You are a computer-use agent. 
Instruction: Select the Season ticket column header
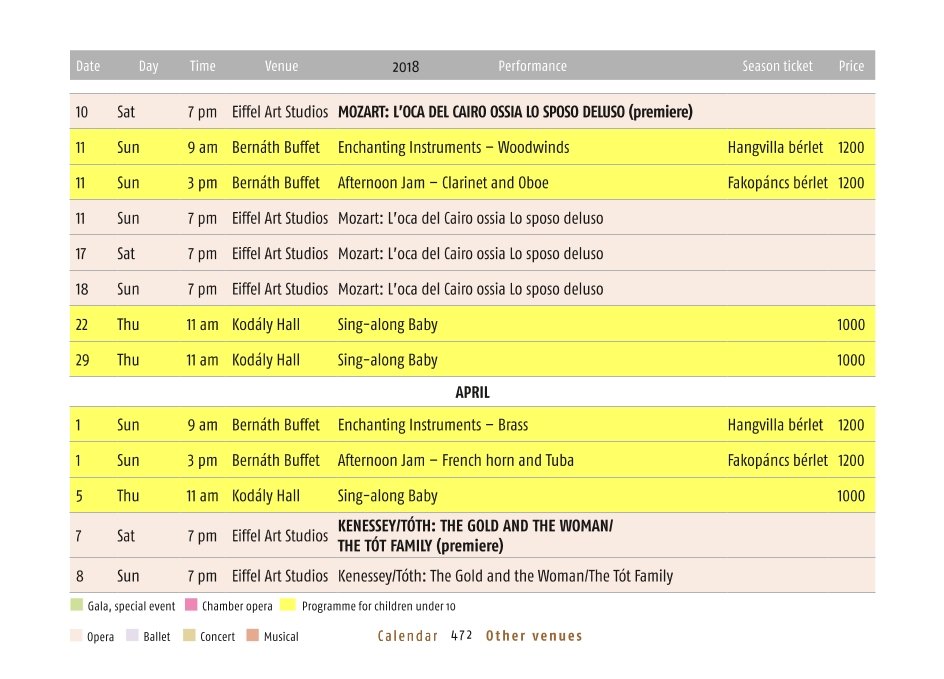(x=777, y=66)
